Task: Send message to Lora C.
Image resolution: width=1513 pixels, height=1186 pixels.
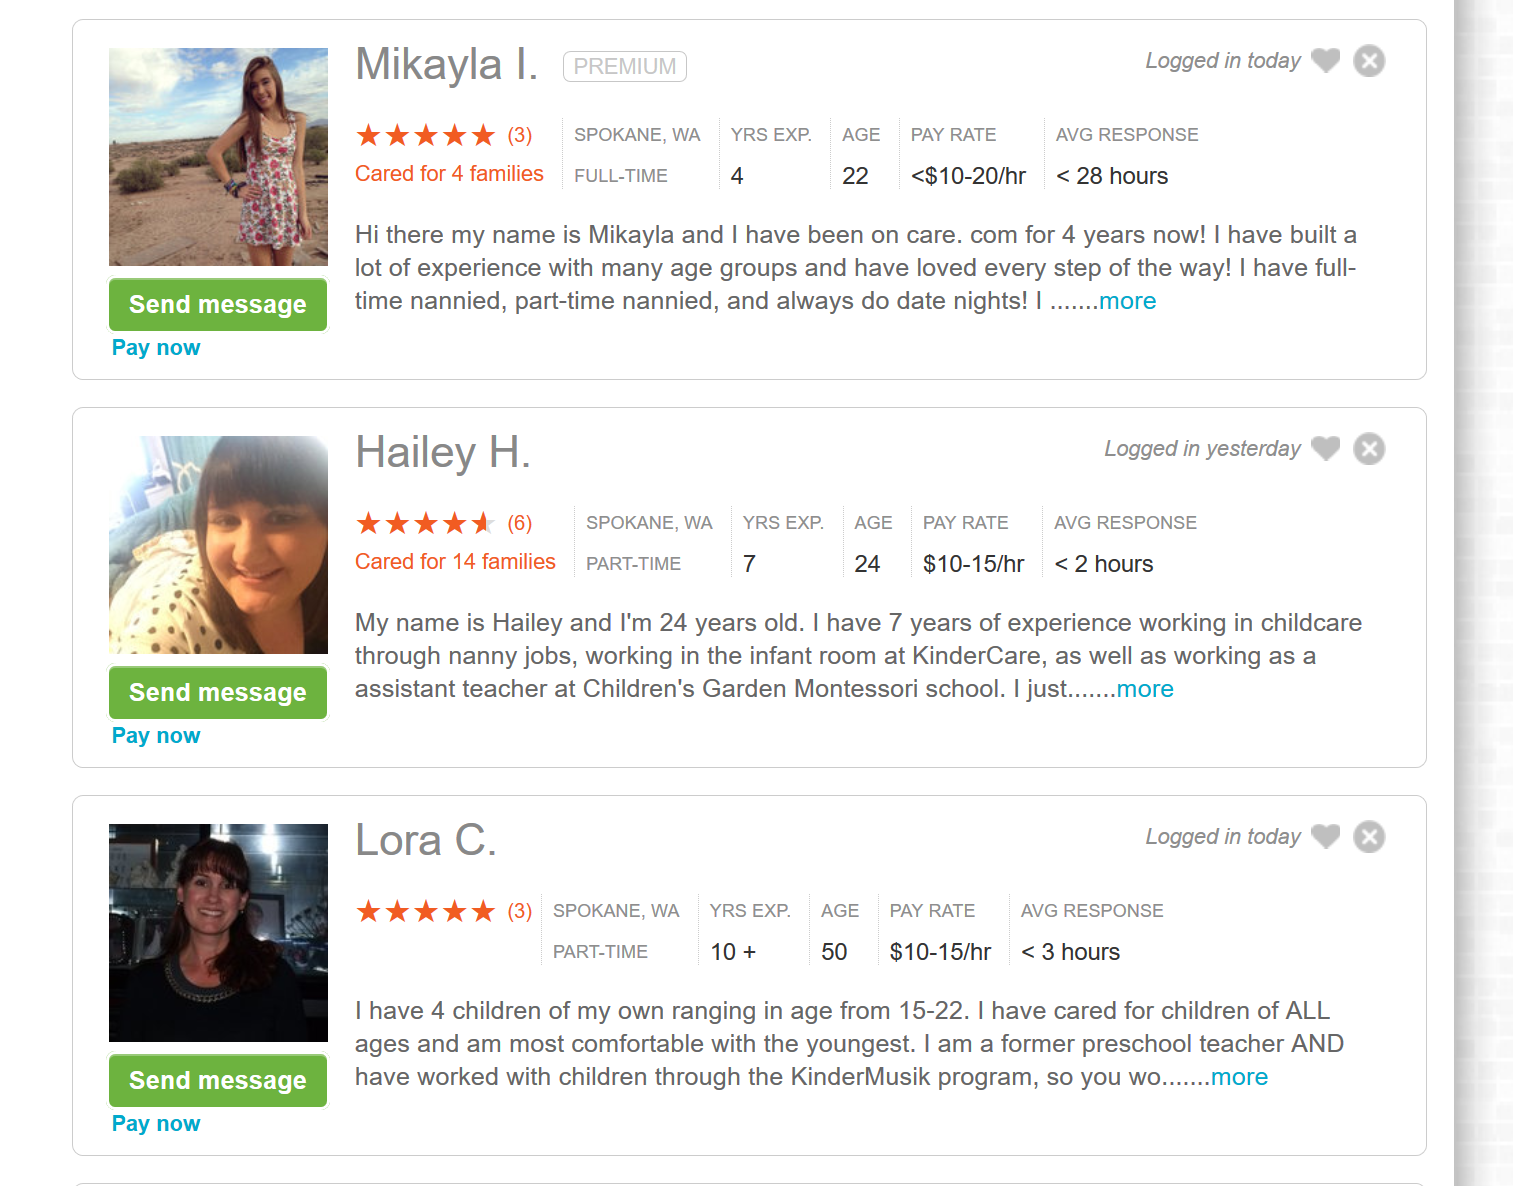Action: point(218,1080)
